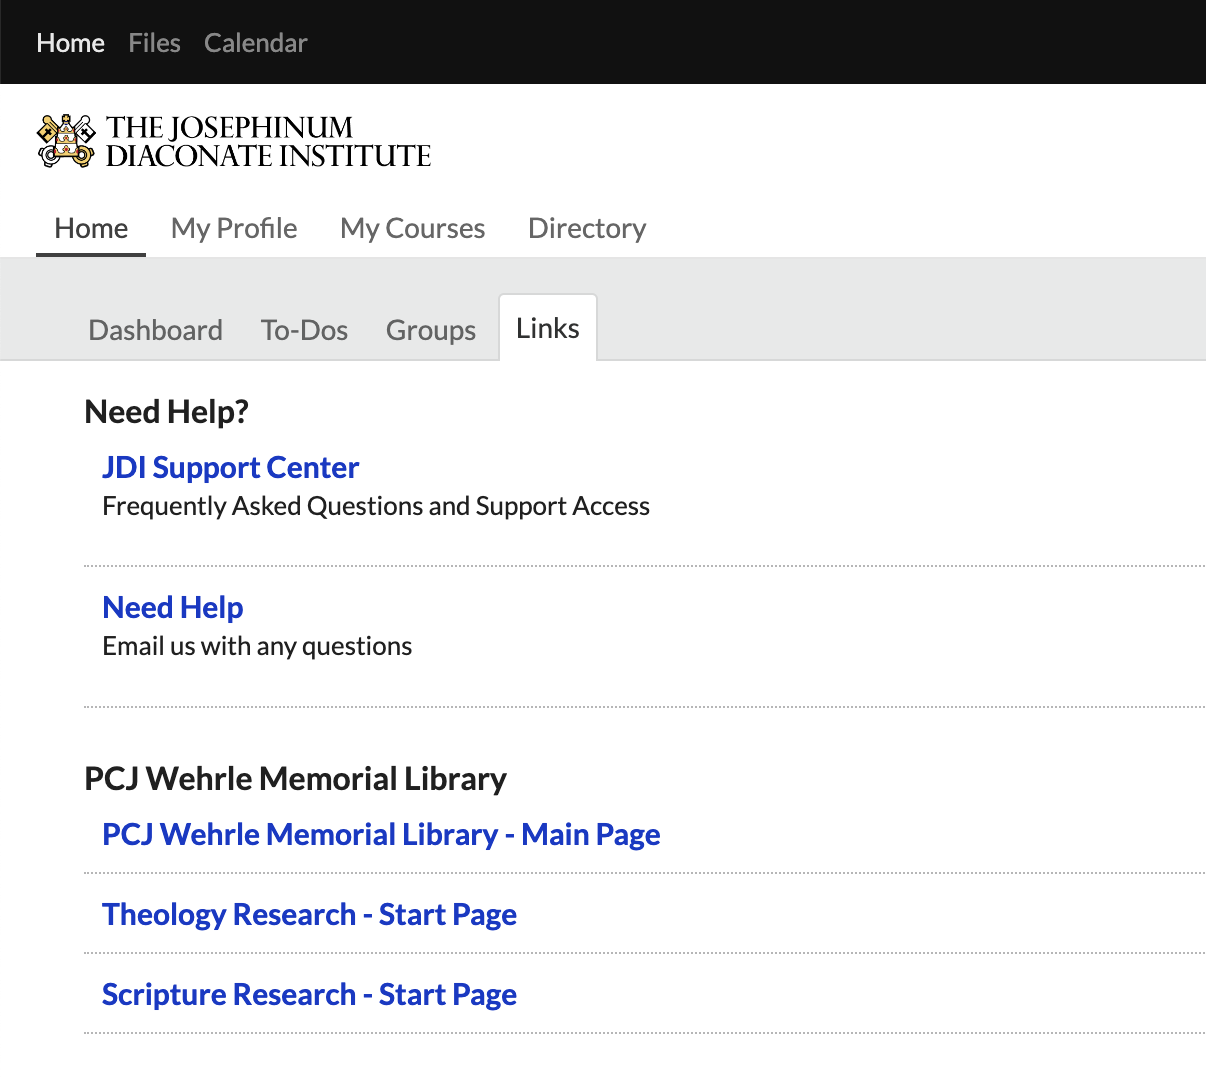The width and height of the screenshot is (1206, 1078).
Task: Go to My Profile
Action: [x=234, y=228]
